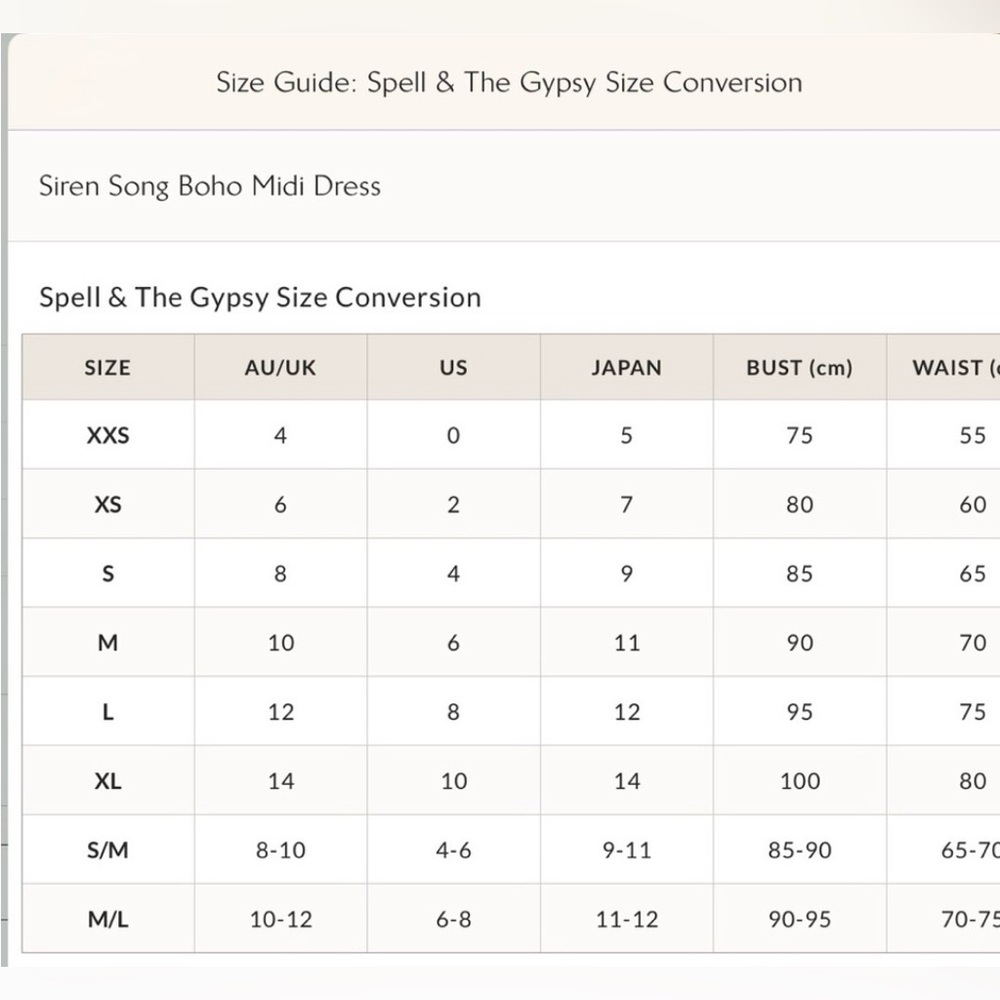Click AU/UK value 4 in XXS row

[x=281, y=436]
